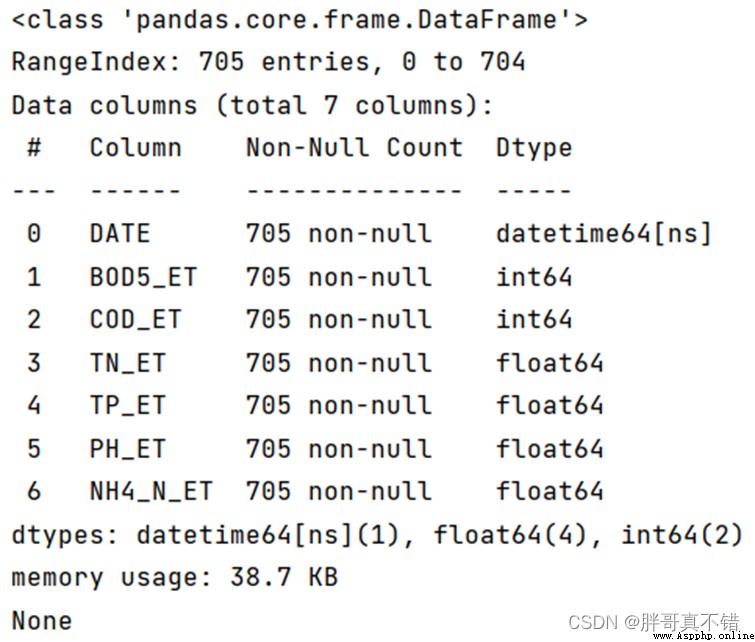Click the datetime64[ns] dtype in DATE row
This screenshot has height=642, width=755.
pyautogui.click(x=604, y=234)
